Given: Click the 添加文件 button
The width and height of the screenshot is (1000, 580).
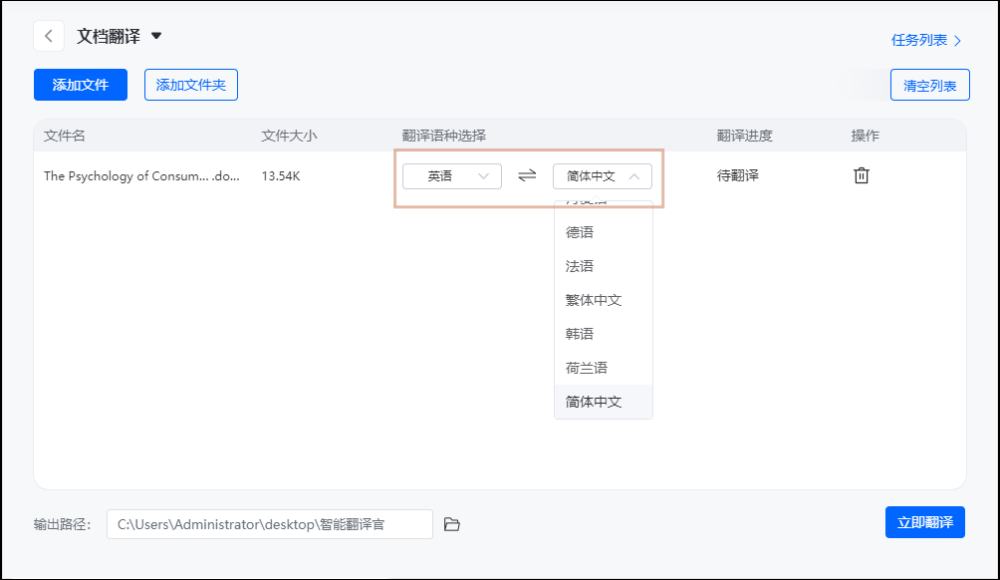Looking at the screenshot, I should 80,85.
